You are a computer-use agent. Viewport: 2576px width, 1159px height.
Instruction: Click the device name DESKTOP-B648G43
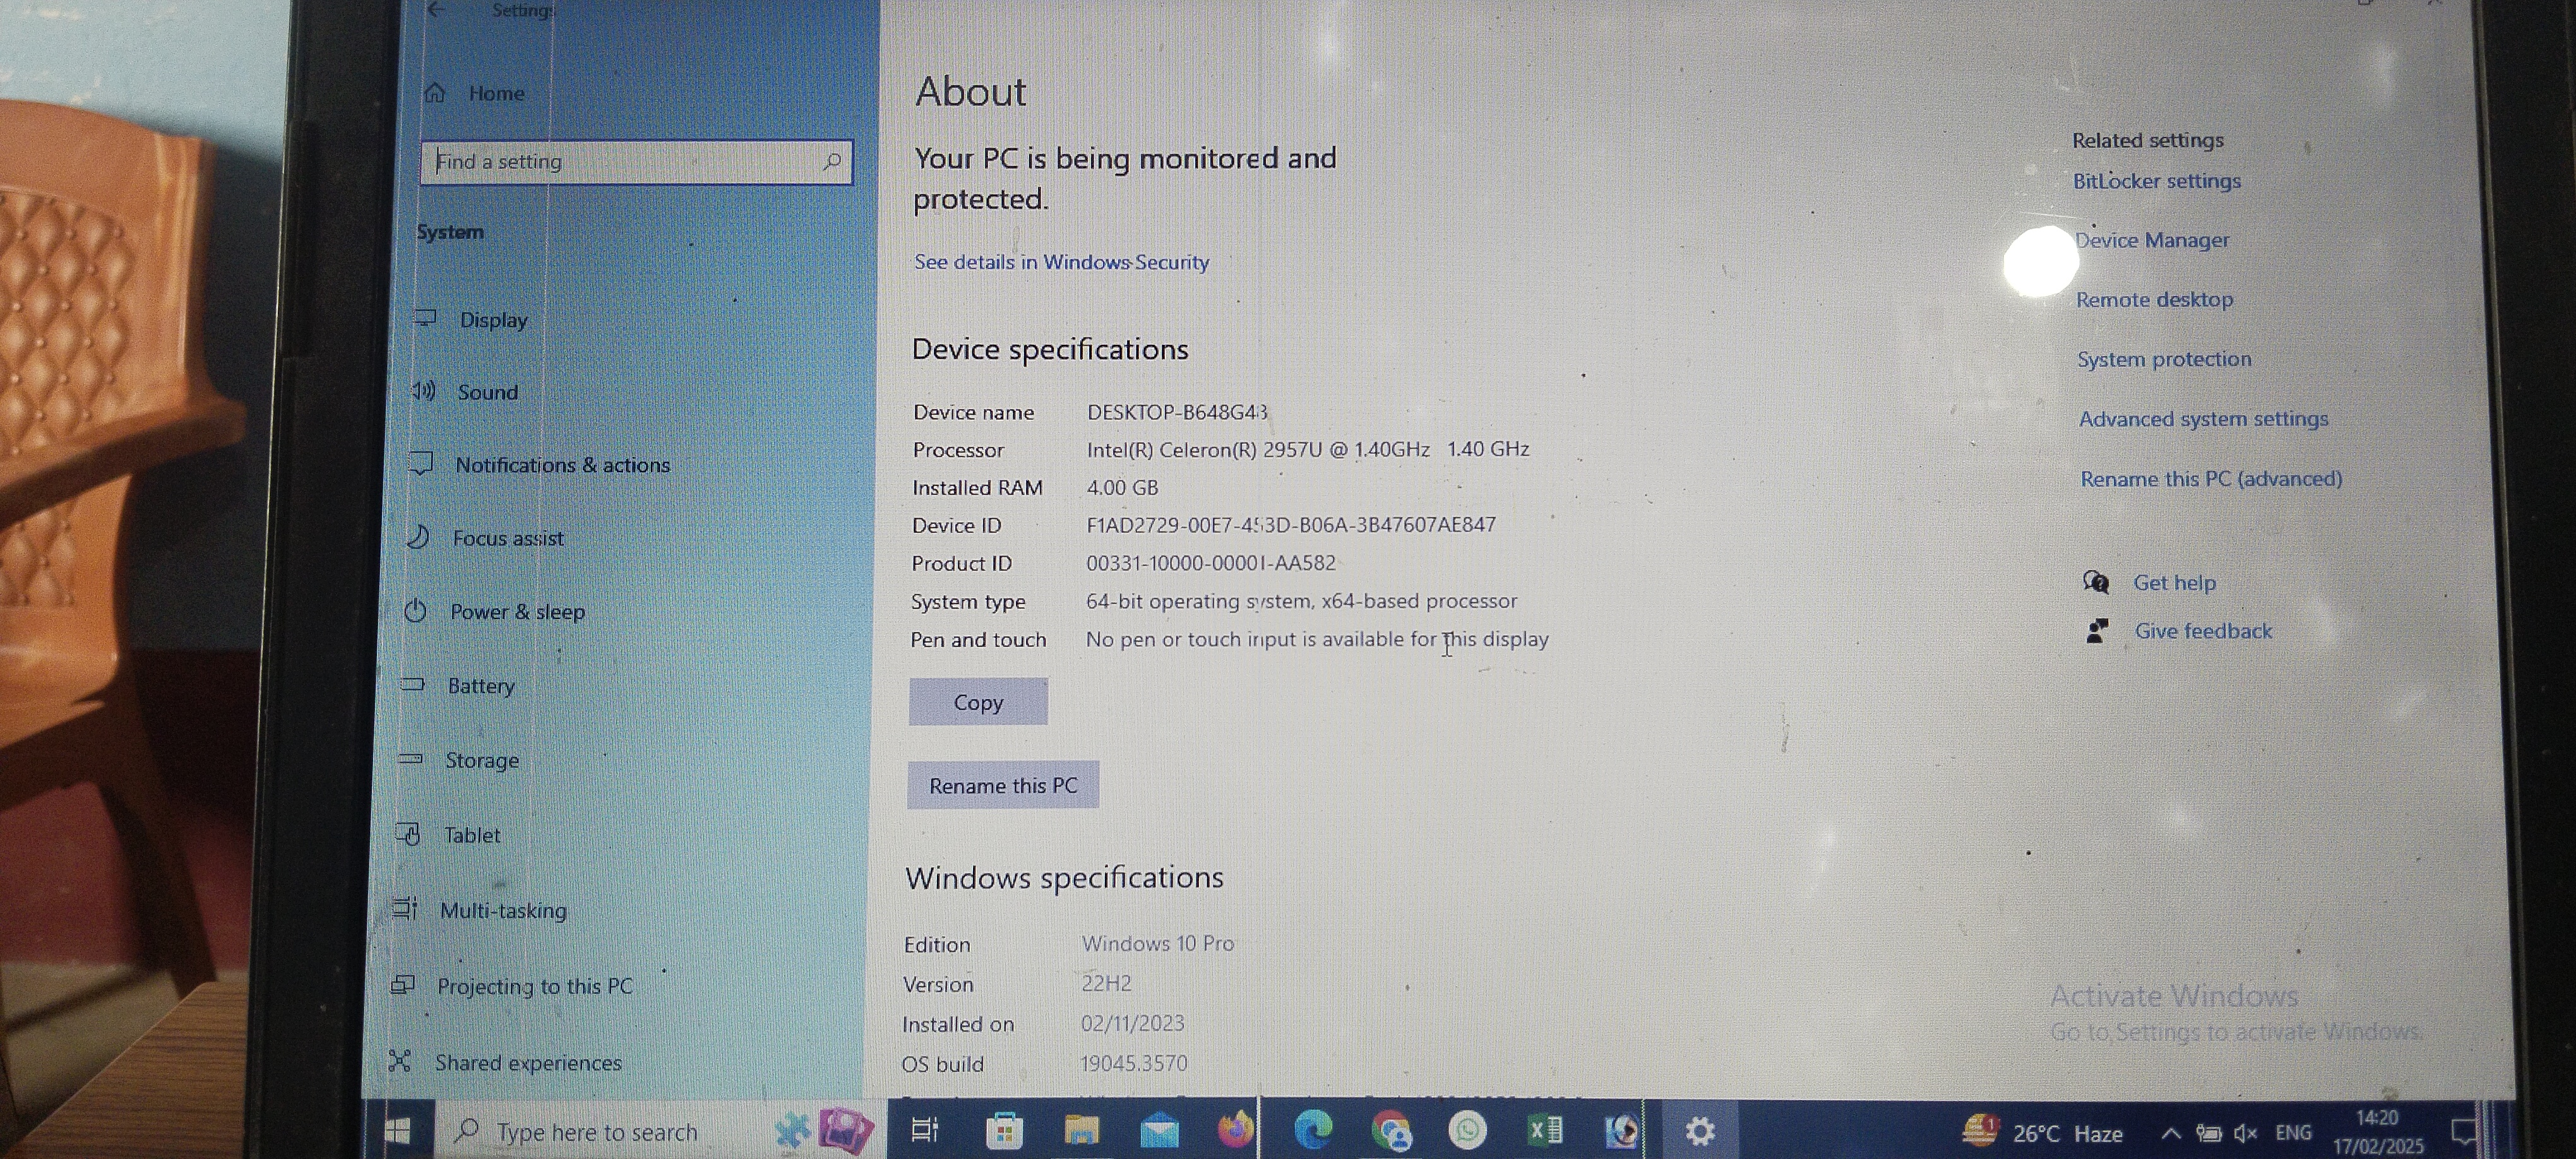pos(1177,412)
